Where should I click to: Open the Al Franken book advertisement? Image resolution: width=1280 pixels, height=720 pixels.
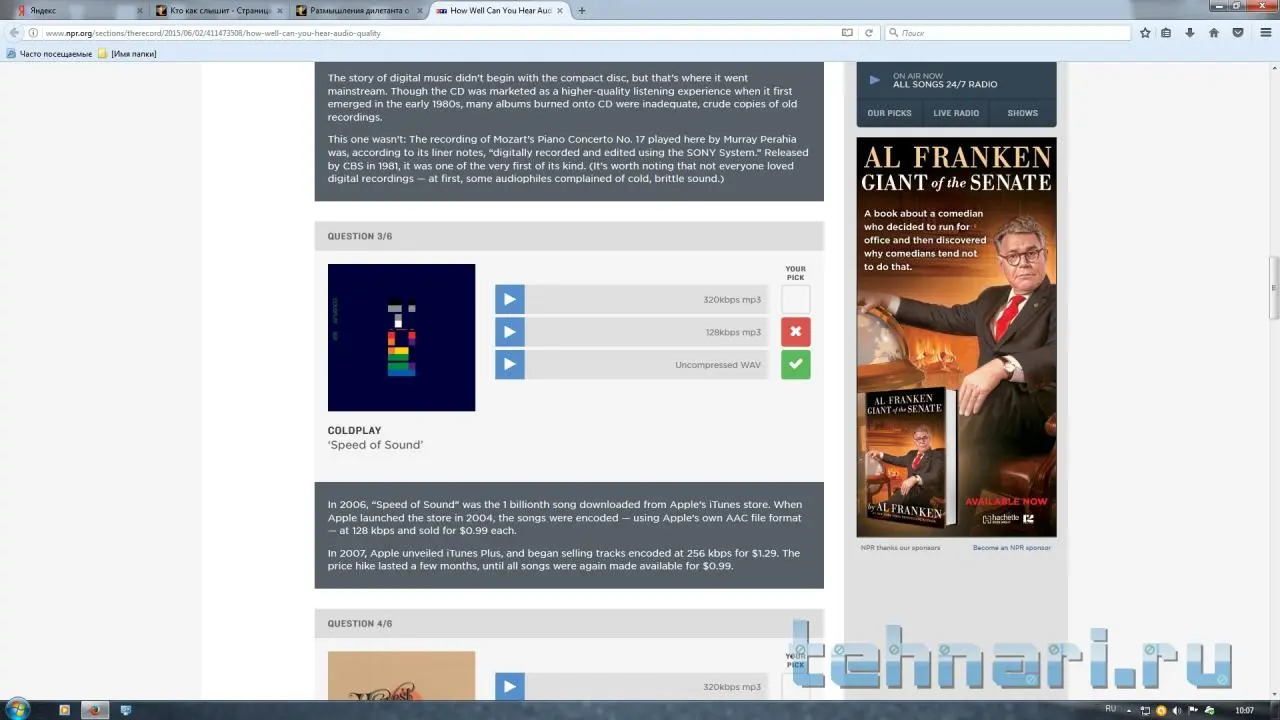pyautogui.click(x=956, y=337)
